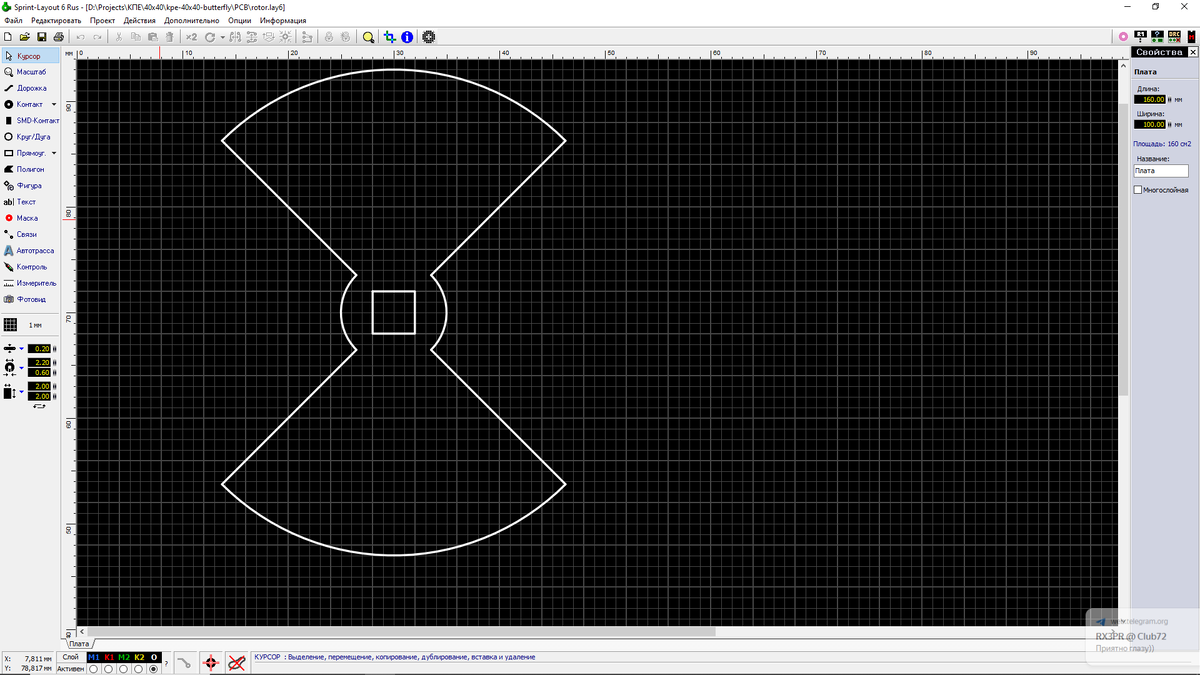Viewport: 1200px width, 675px height.
Task: Activate layer М2 radio button
Action: [123, 669]
